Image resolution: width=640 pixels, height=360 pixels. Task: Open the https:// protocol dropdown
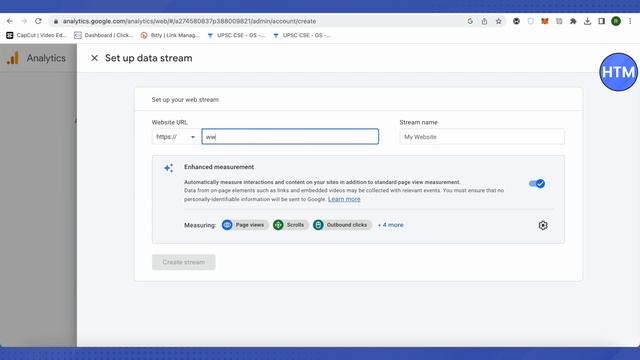click(176, 137)
